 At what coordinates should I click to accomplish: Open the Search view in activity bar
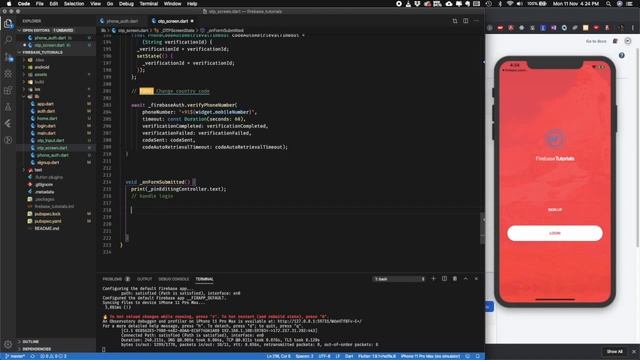click(8, 40)
